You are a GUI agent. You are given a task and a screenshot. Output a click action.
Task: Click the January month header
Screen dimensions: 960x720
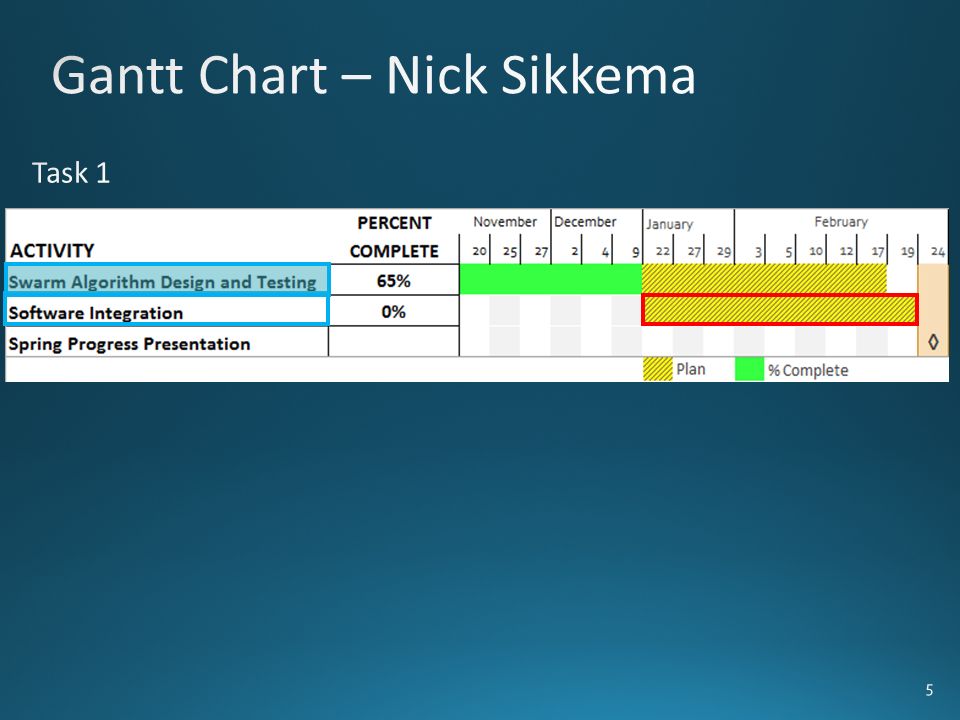(669, 224)
